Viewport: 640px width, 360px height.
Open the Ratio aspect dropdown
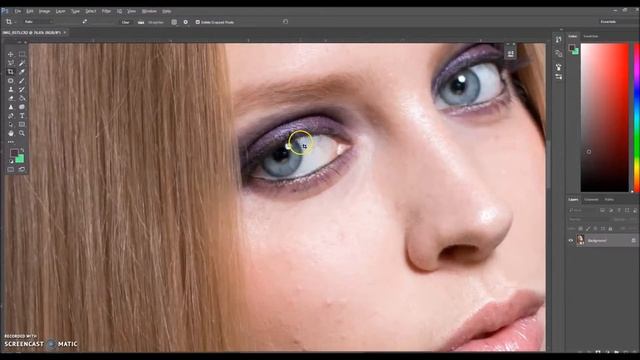[x=38, y=22]
